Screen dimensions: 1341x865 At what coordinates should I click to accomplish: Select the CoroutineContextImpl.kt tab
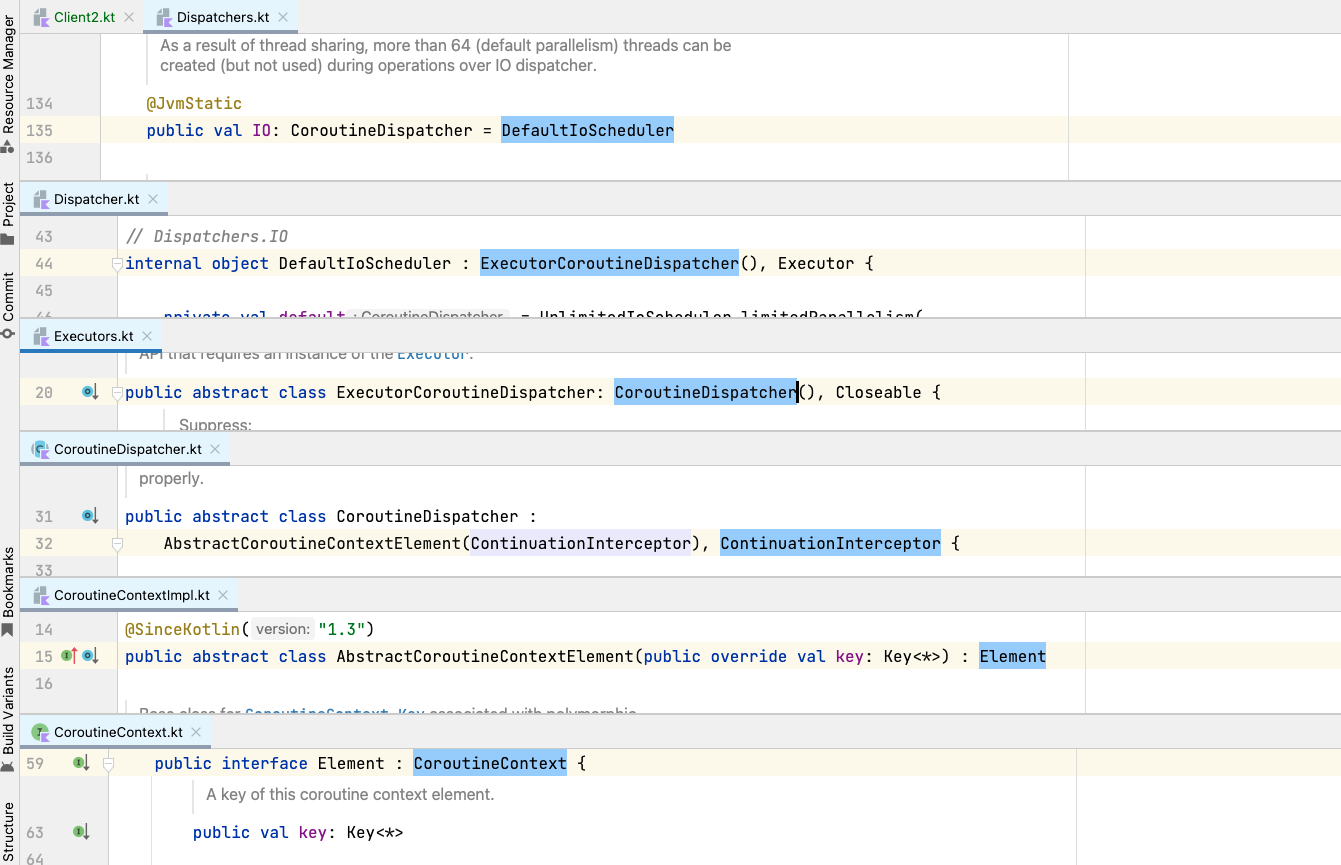point(130,595)
